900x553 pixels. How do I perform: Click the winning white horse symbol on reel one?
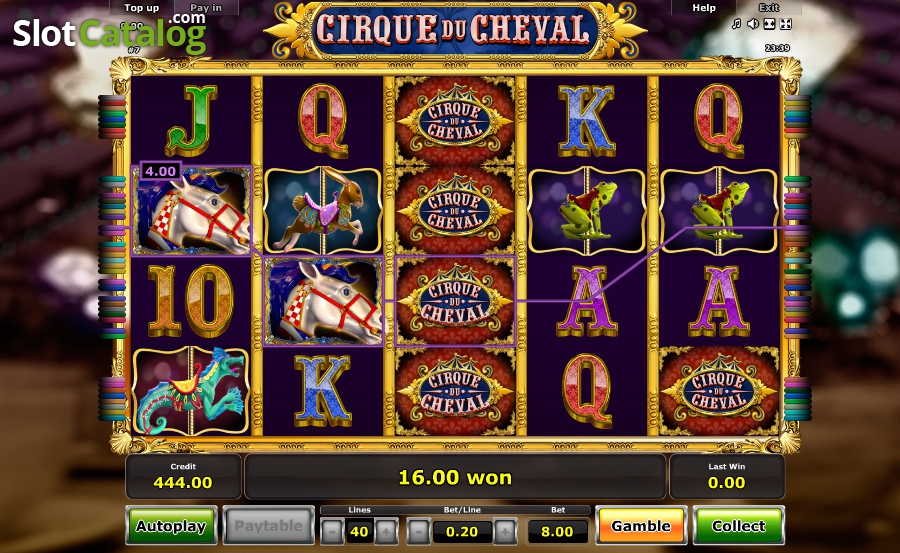point(191,211)
